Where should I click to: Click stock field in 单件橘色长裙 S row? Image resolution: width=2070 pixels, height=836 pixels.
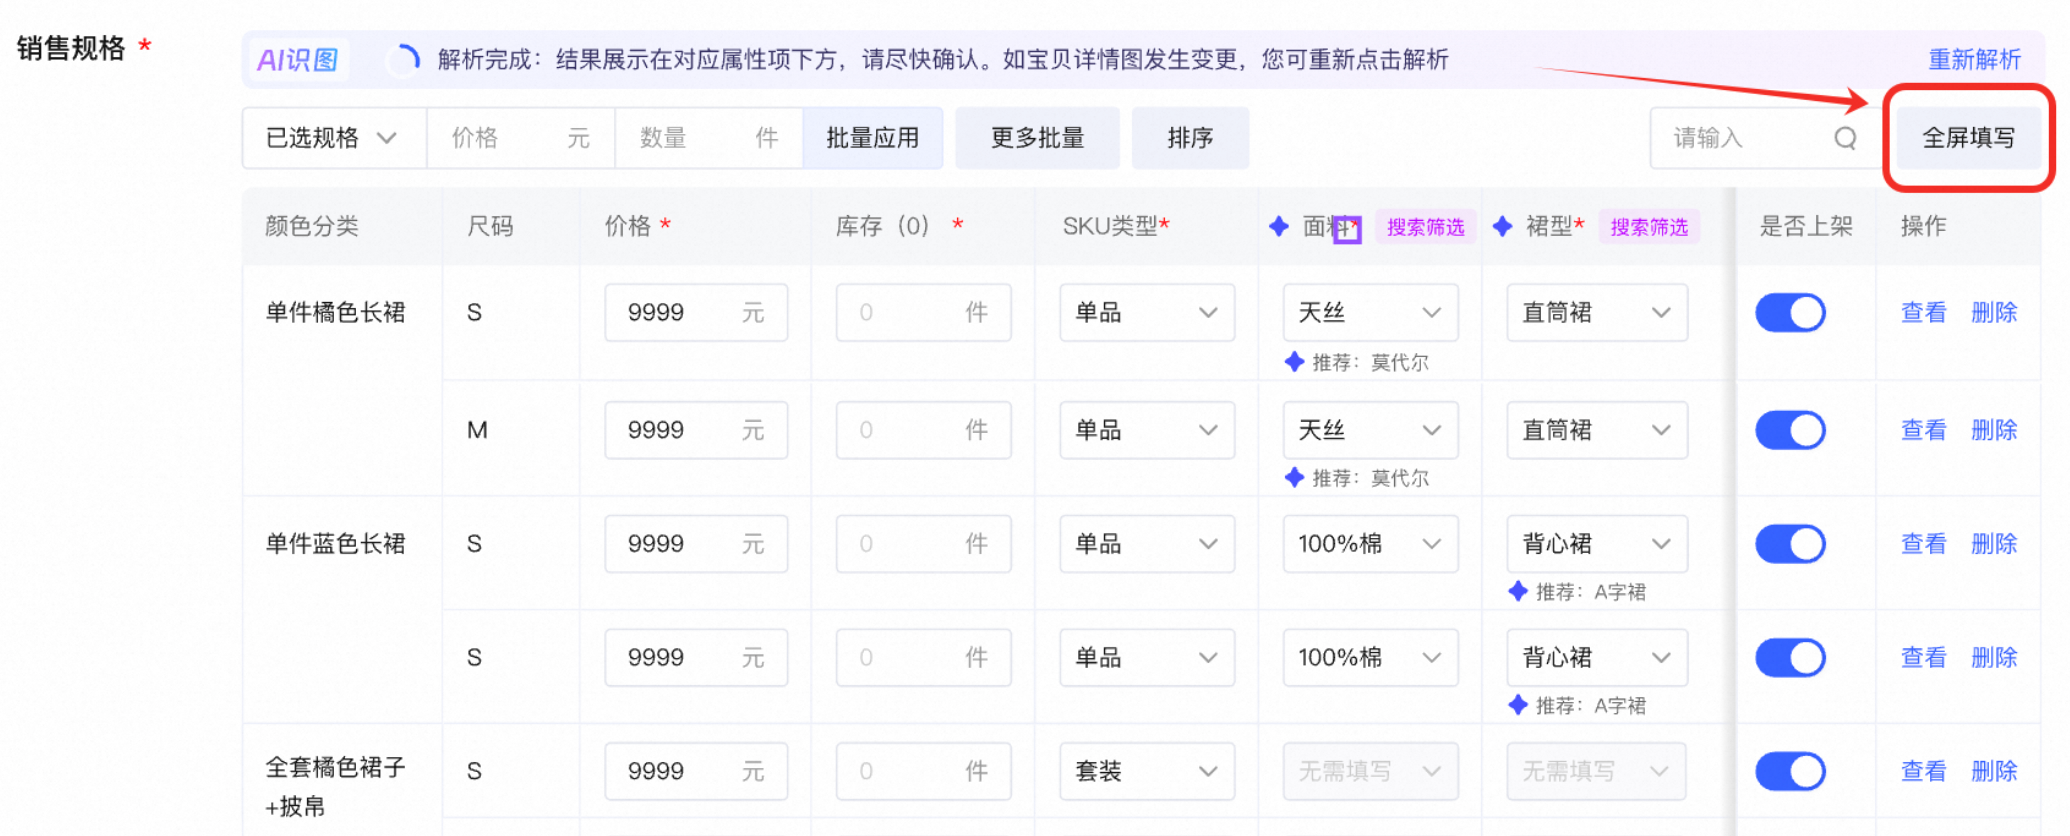click(923, 313)
